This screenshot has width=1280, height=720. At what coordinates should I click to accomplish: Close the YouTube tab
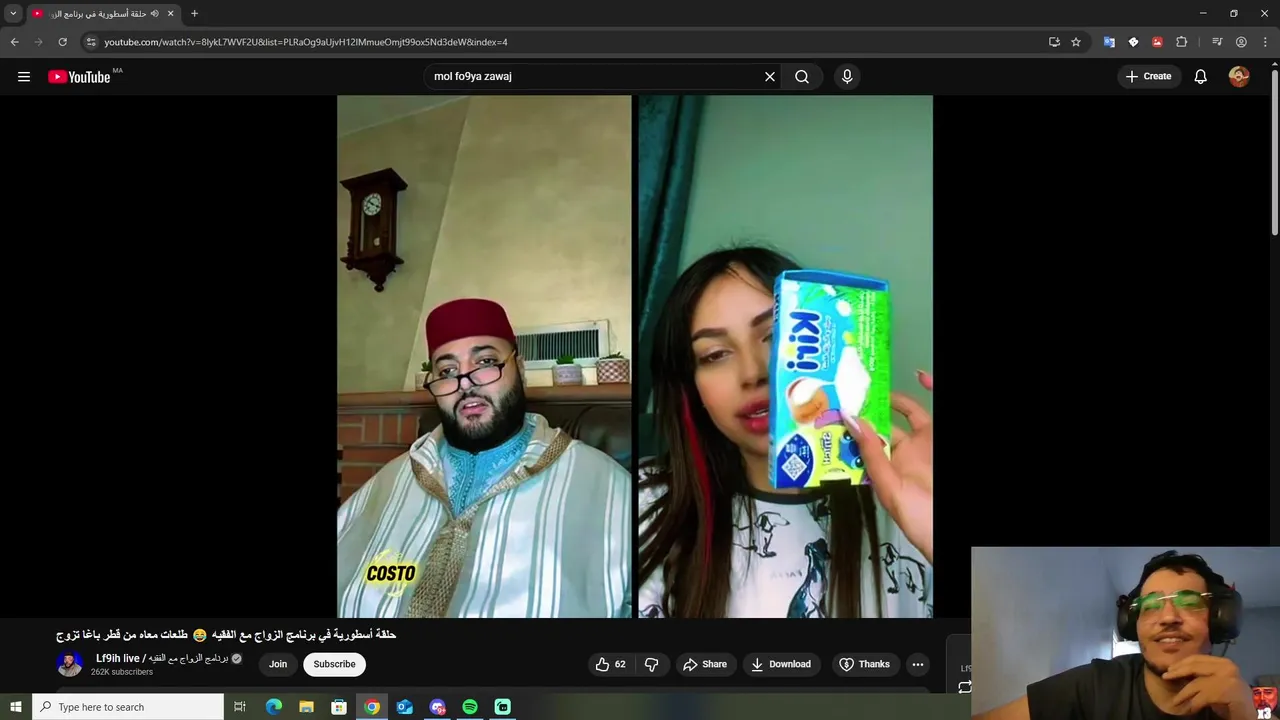pos(170,14)
